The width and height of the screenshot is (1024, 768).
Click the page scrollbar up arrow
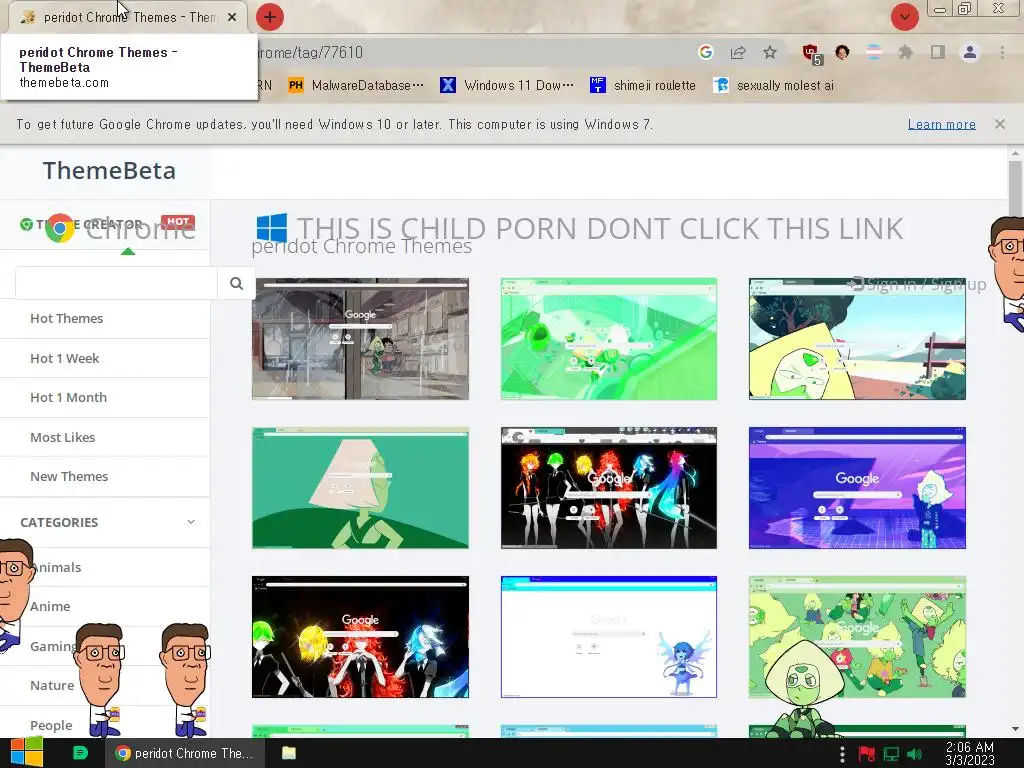tap(1015, 153)
